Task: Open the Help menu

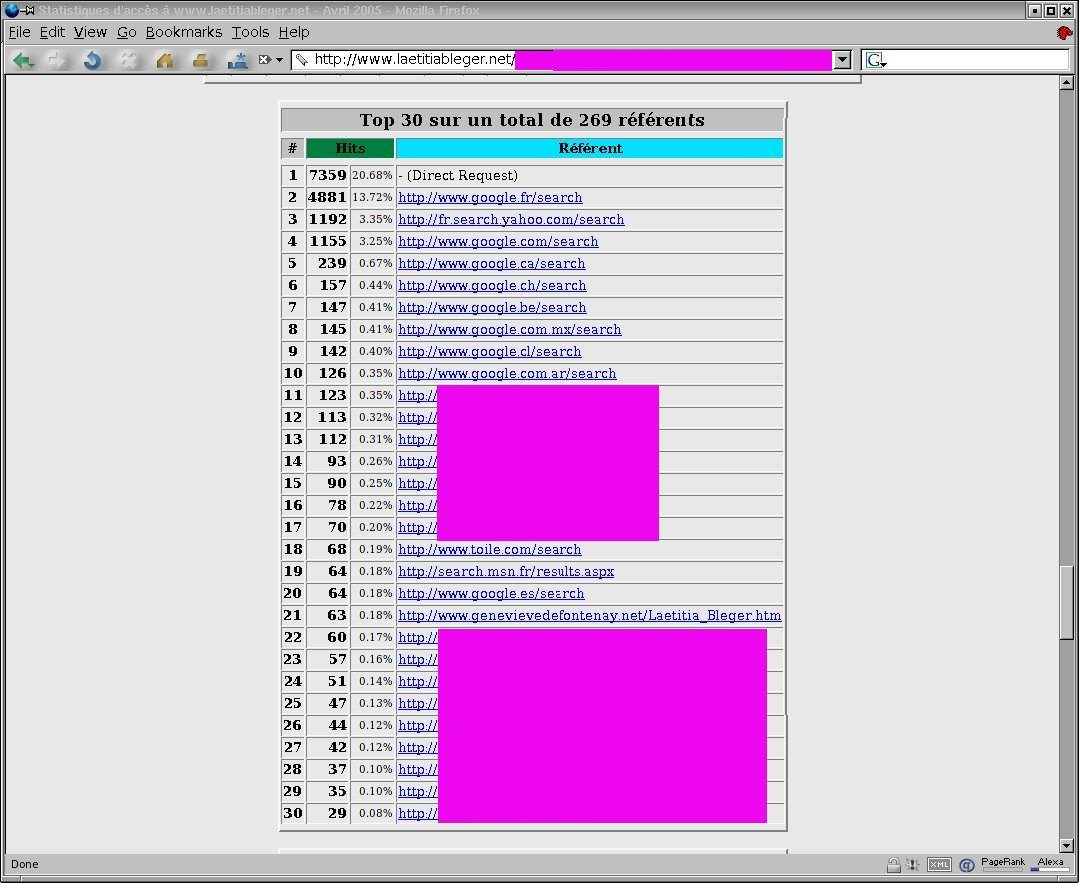Action: point(294,32)
